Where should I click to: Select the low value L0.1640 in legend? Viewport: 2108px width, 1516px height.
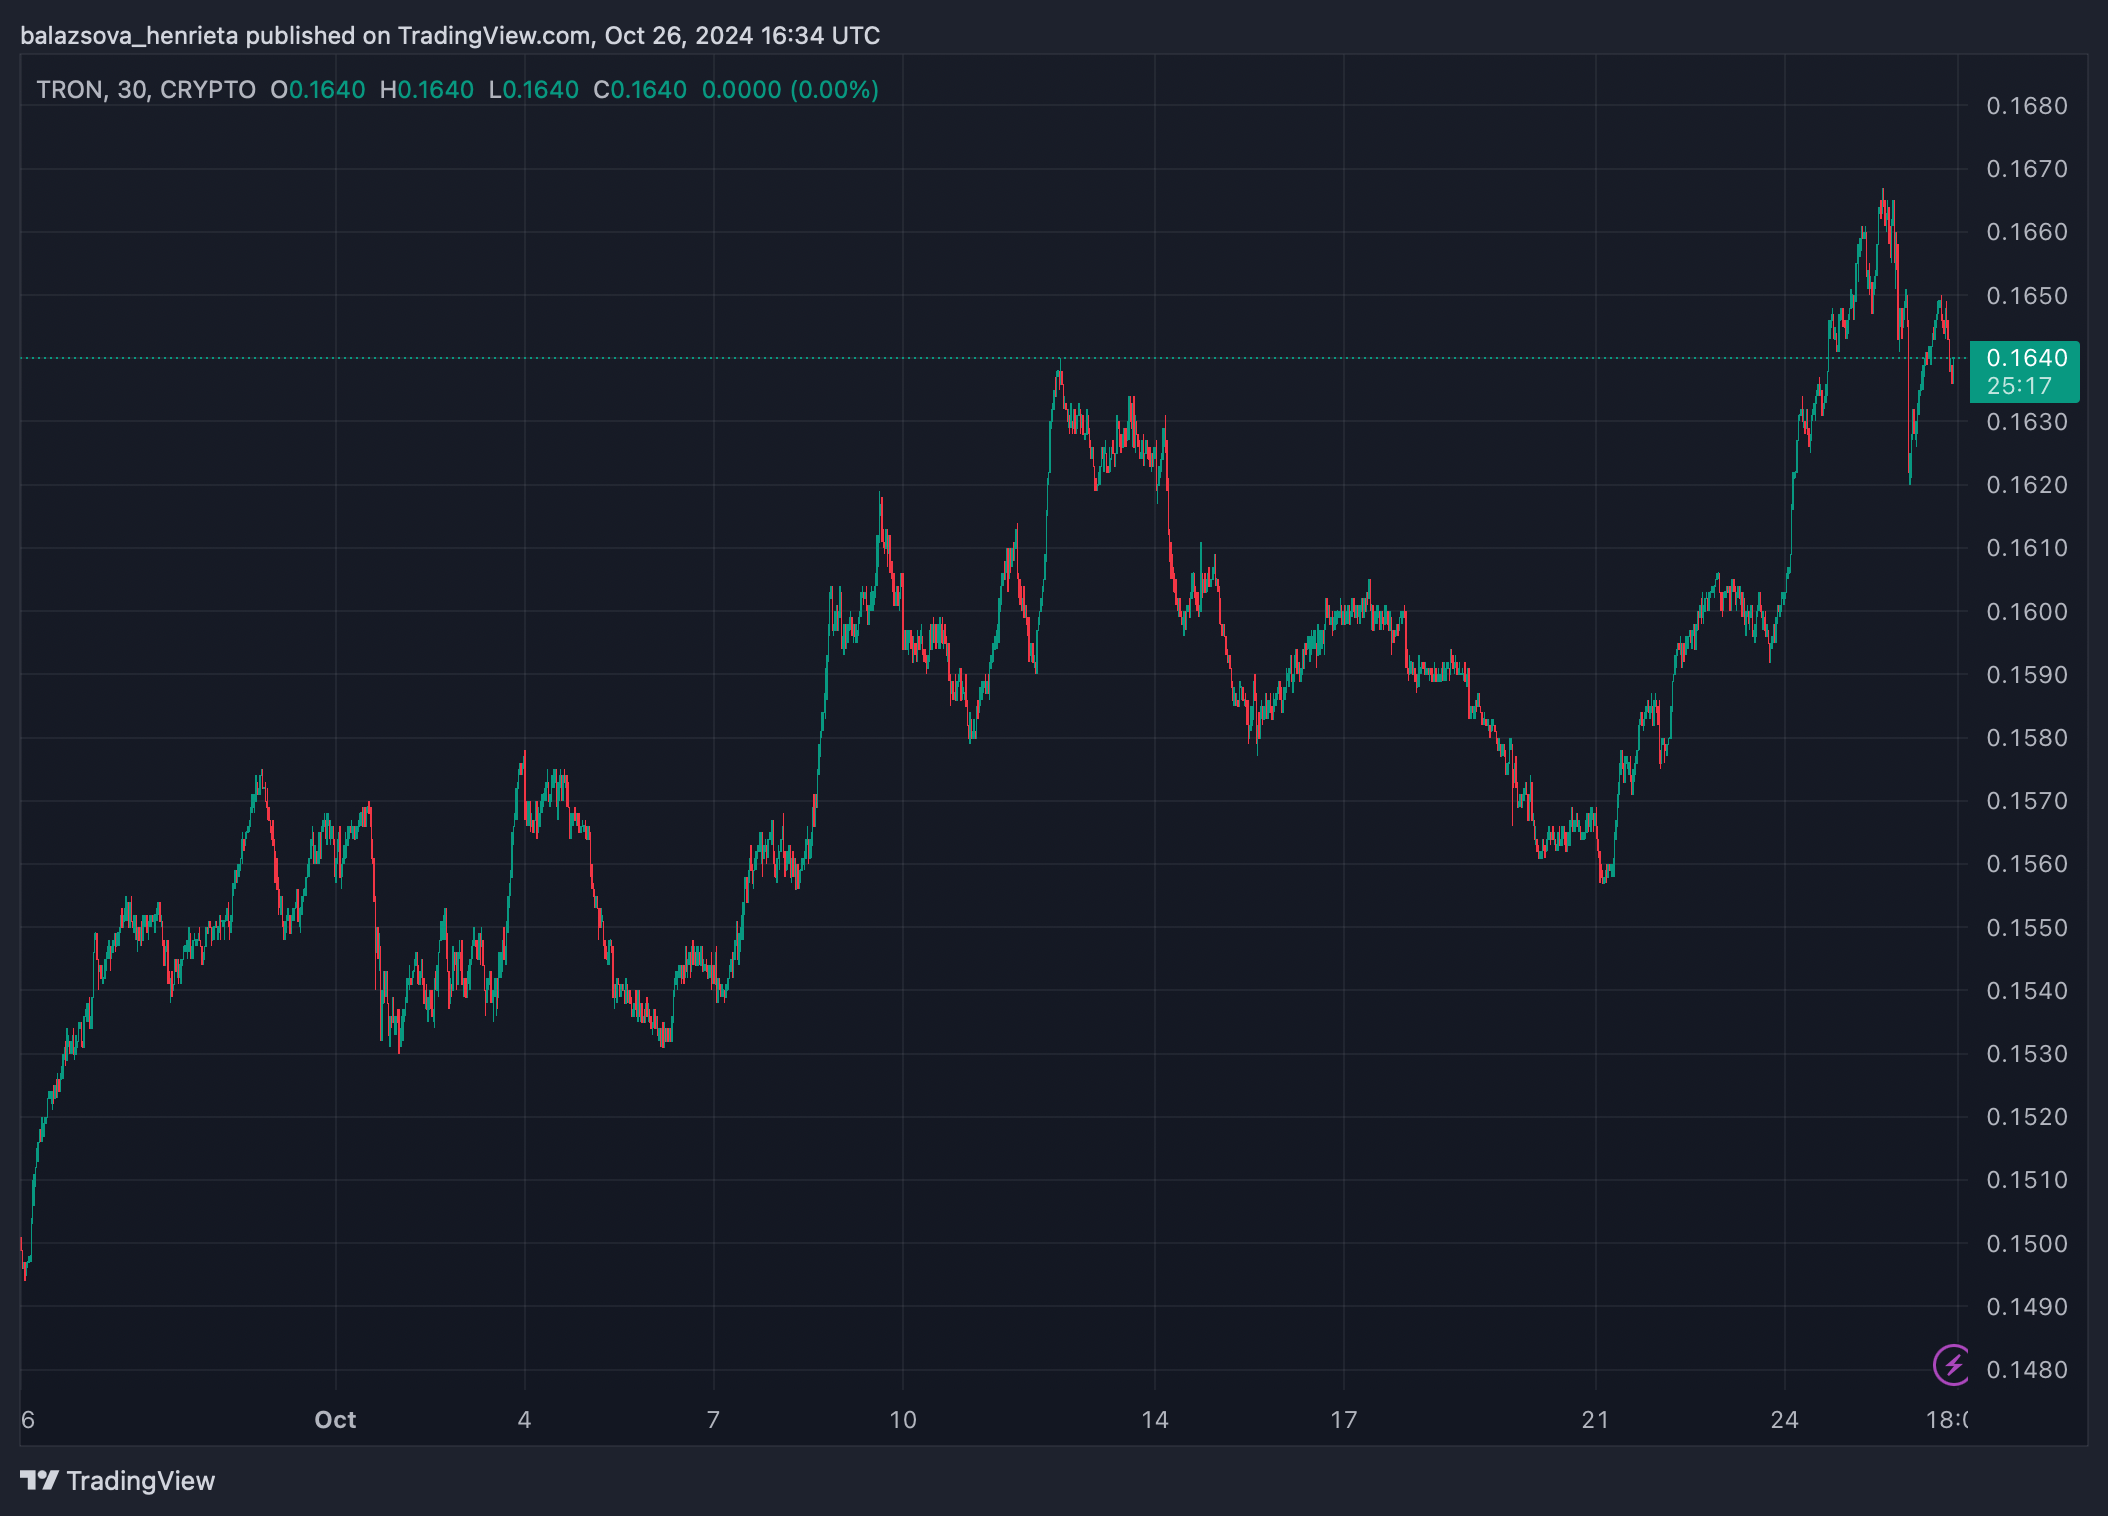click(534, 90)
